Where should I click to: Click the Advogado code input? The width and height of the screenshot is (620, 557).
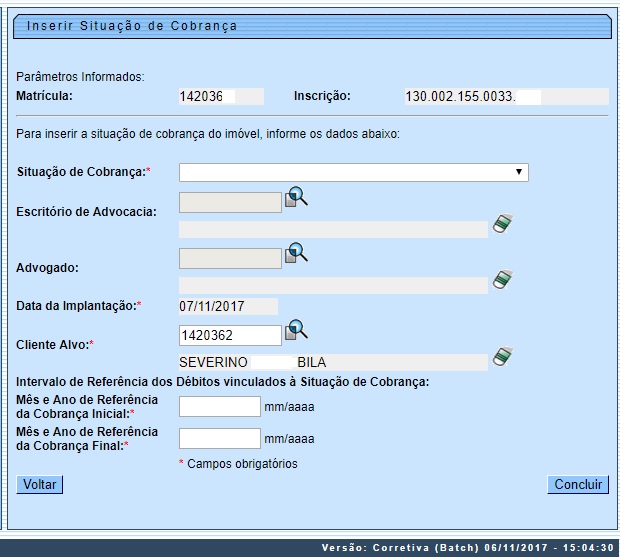[x=230, y=259]
